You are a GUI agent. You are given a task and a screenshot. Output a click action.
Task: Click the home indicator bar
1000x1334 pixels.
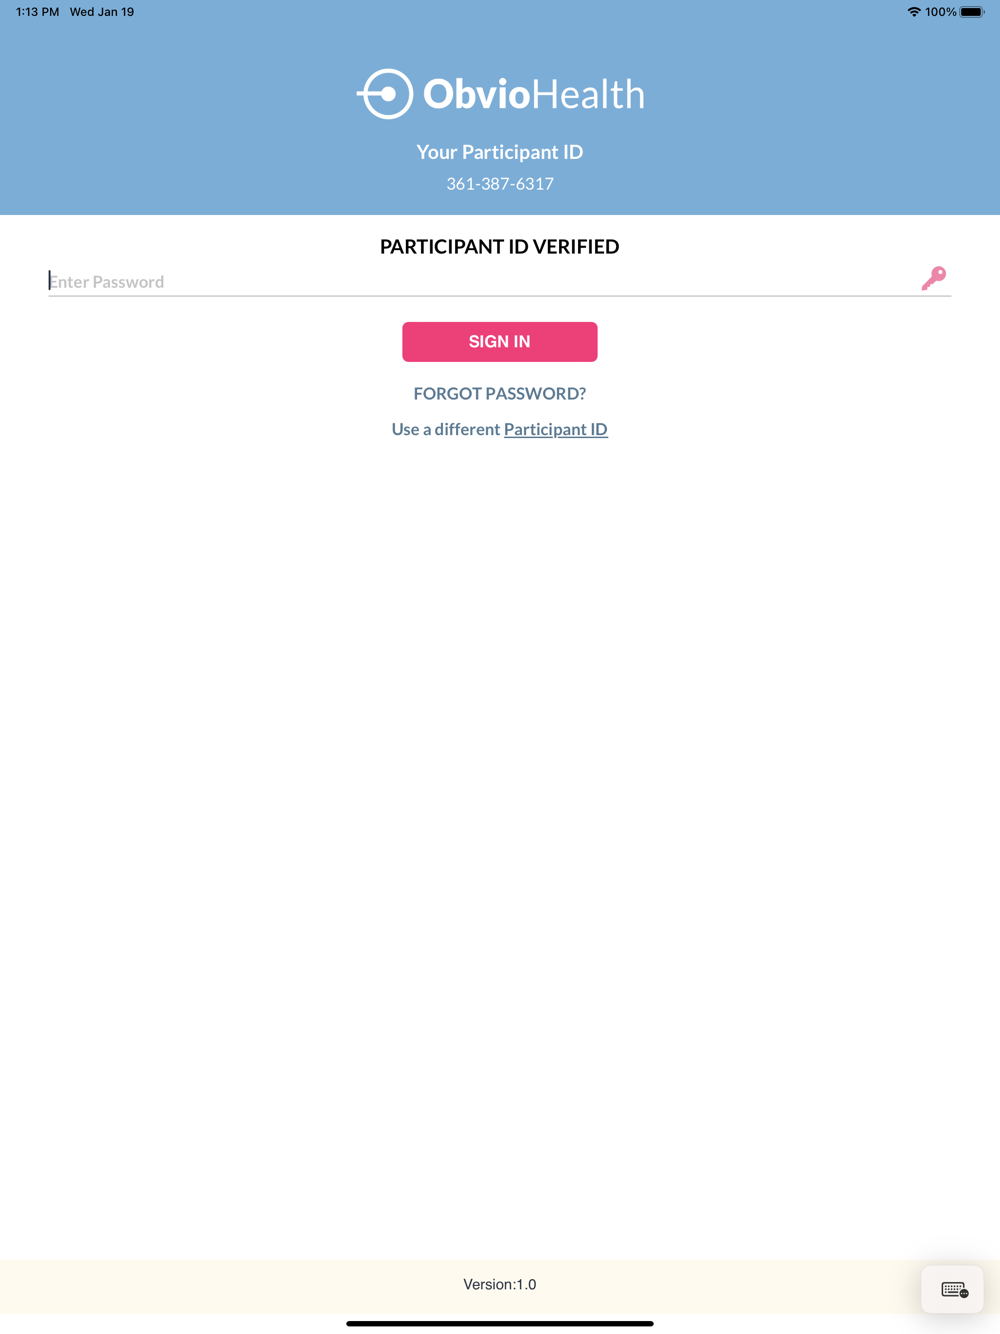[500, 1324]
